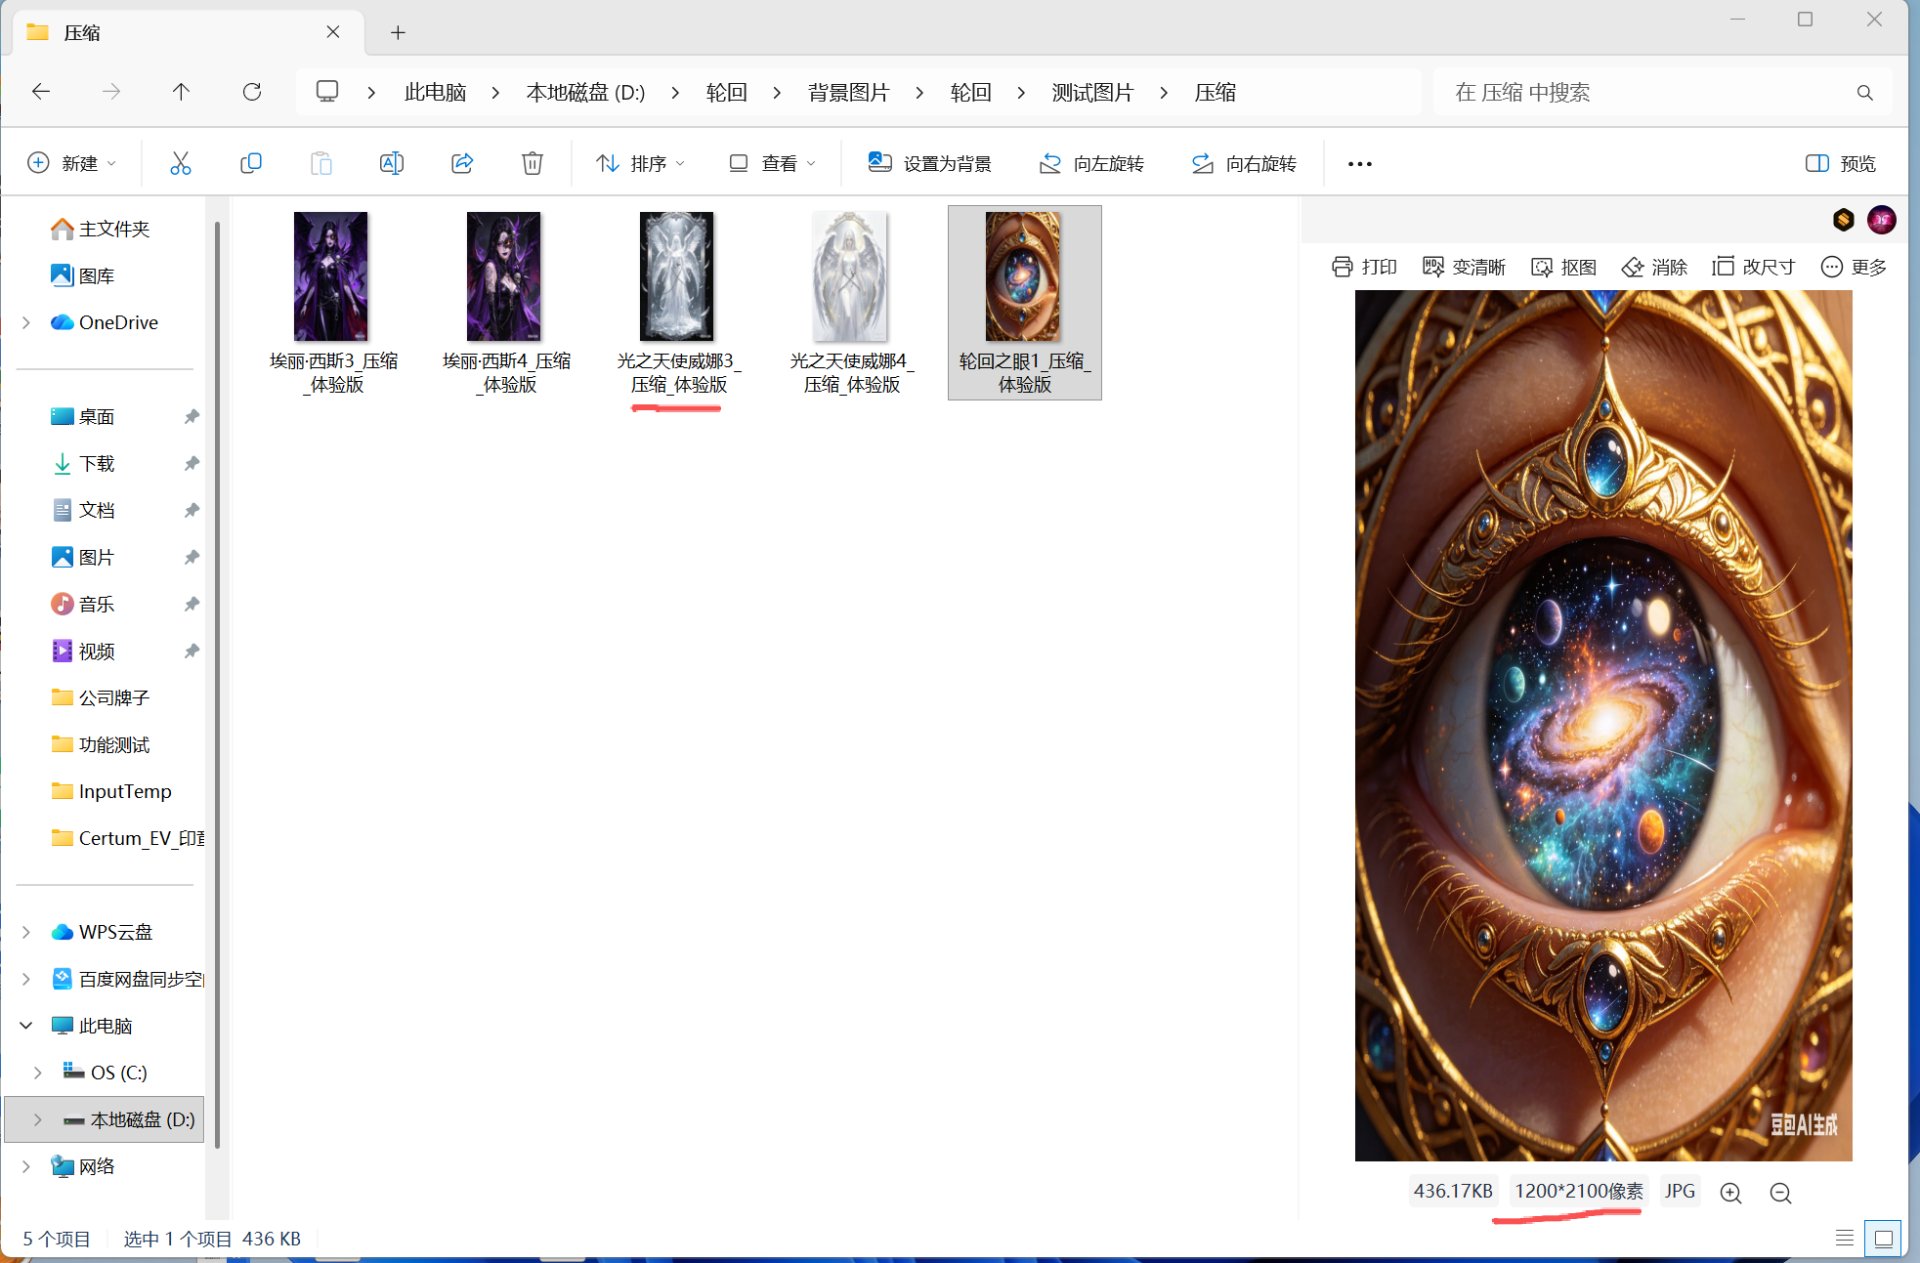
Task: Click the Rename icon in toolbar
Action: [x=391, y=163]
